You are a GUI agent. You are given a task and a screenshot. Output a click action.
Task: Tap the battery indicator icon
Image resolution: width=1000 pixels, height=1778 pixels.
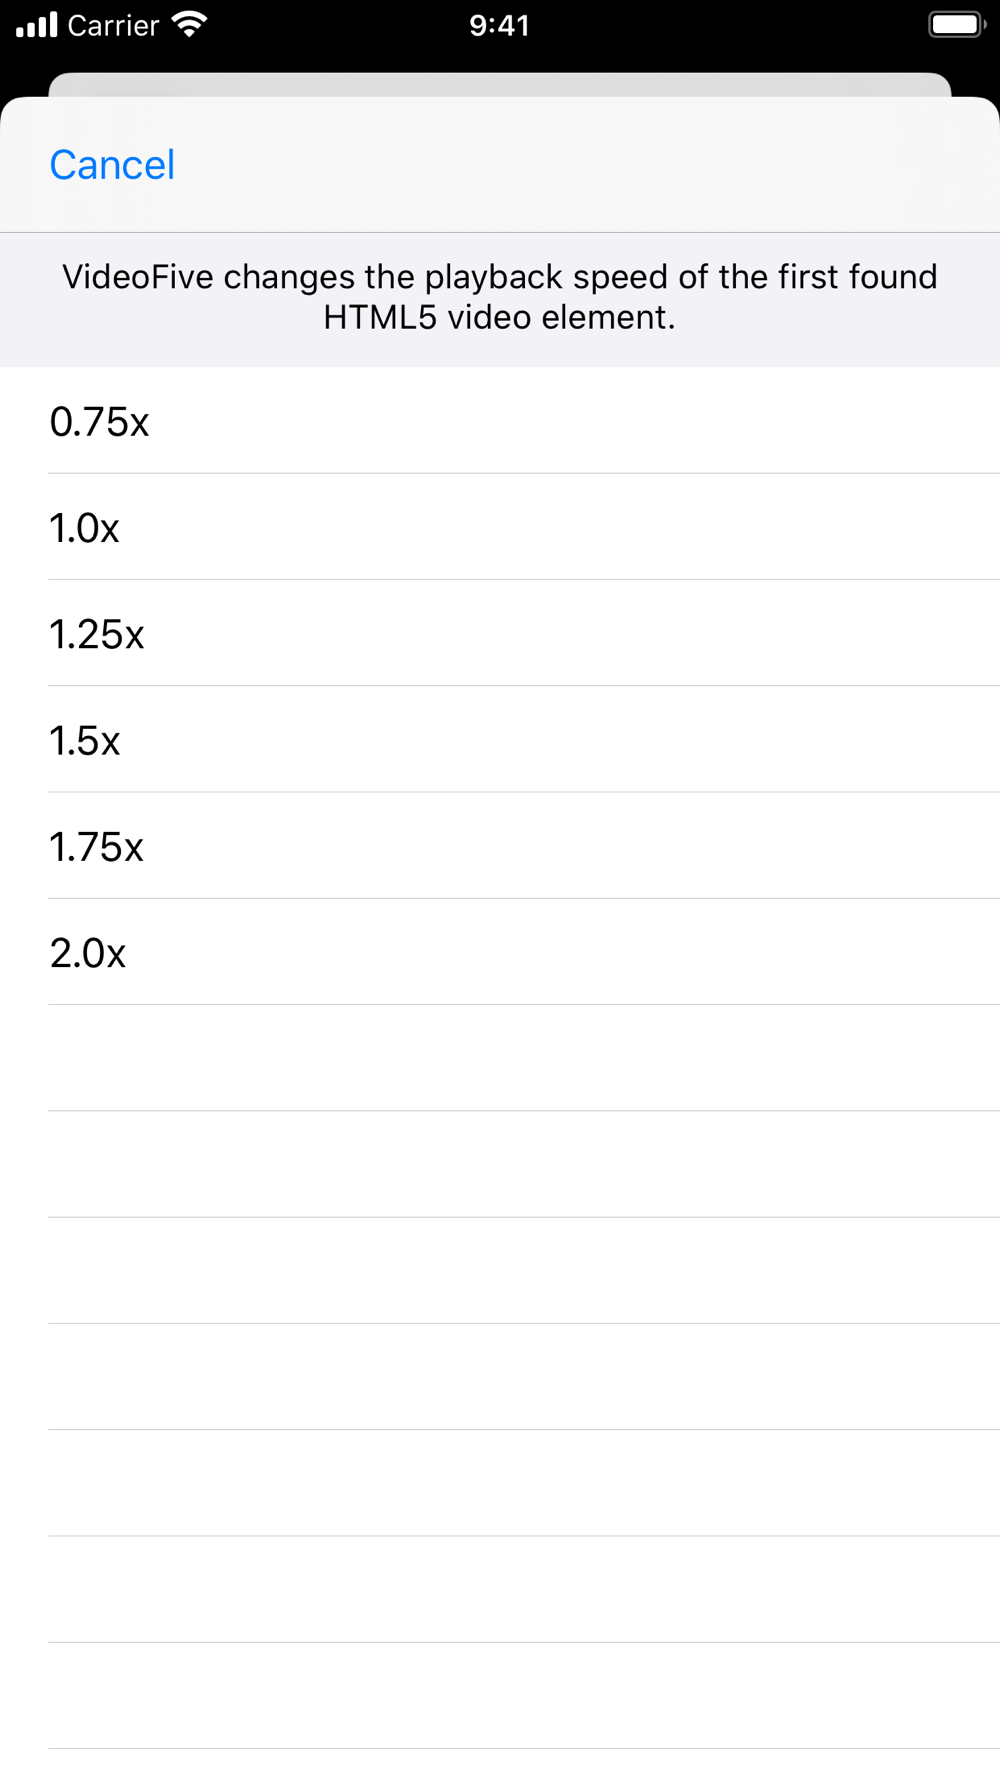click(x=957, y=25)
